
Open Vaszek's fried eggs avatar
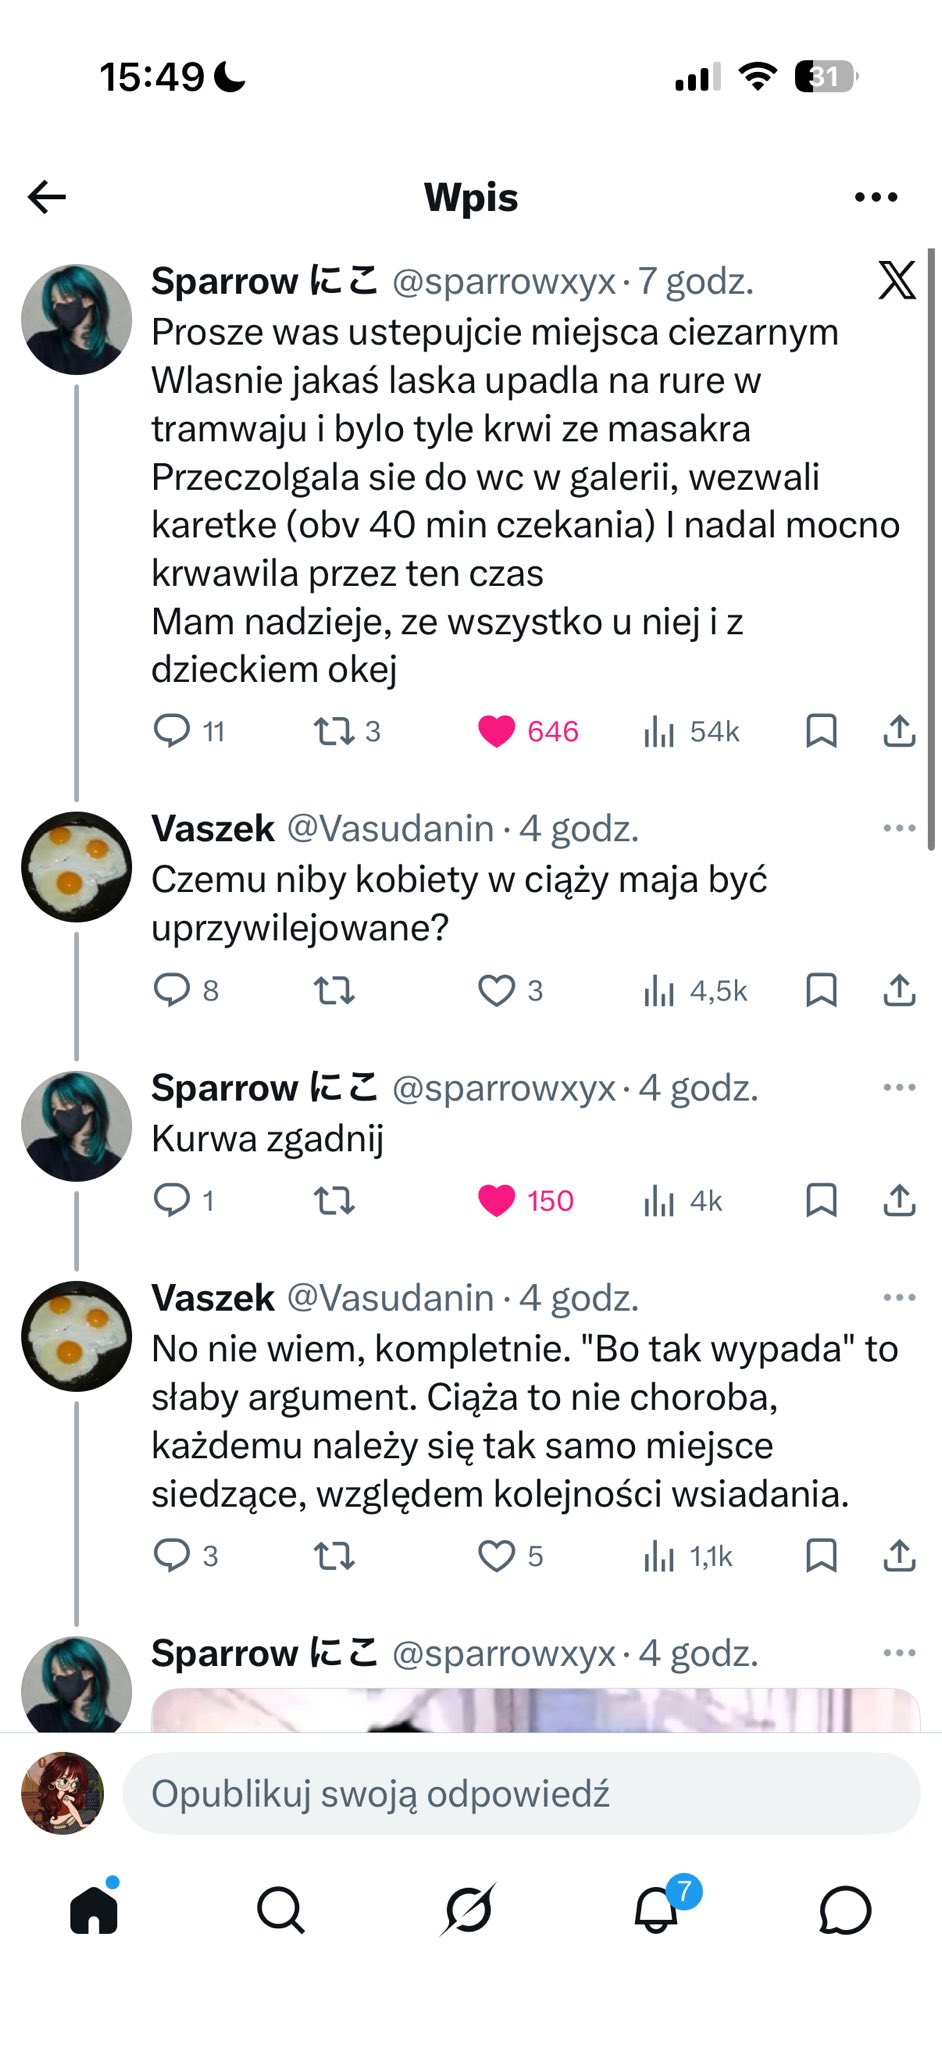(77, 866)
